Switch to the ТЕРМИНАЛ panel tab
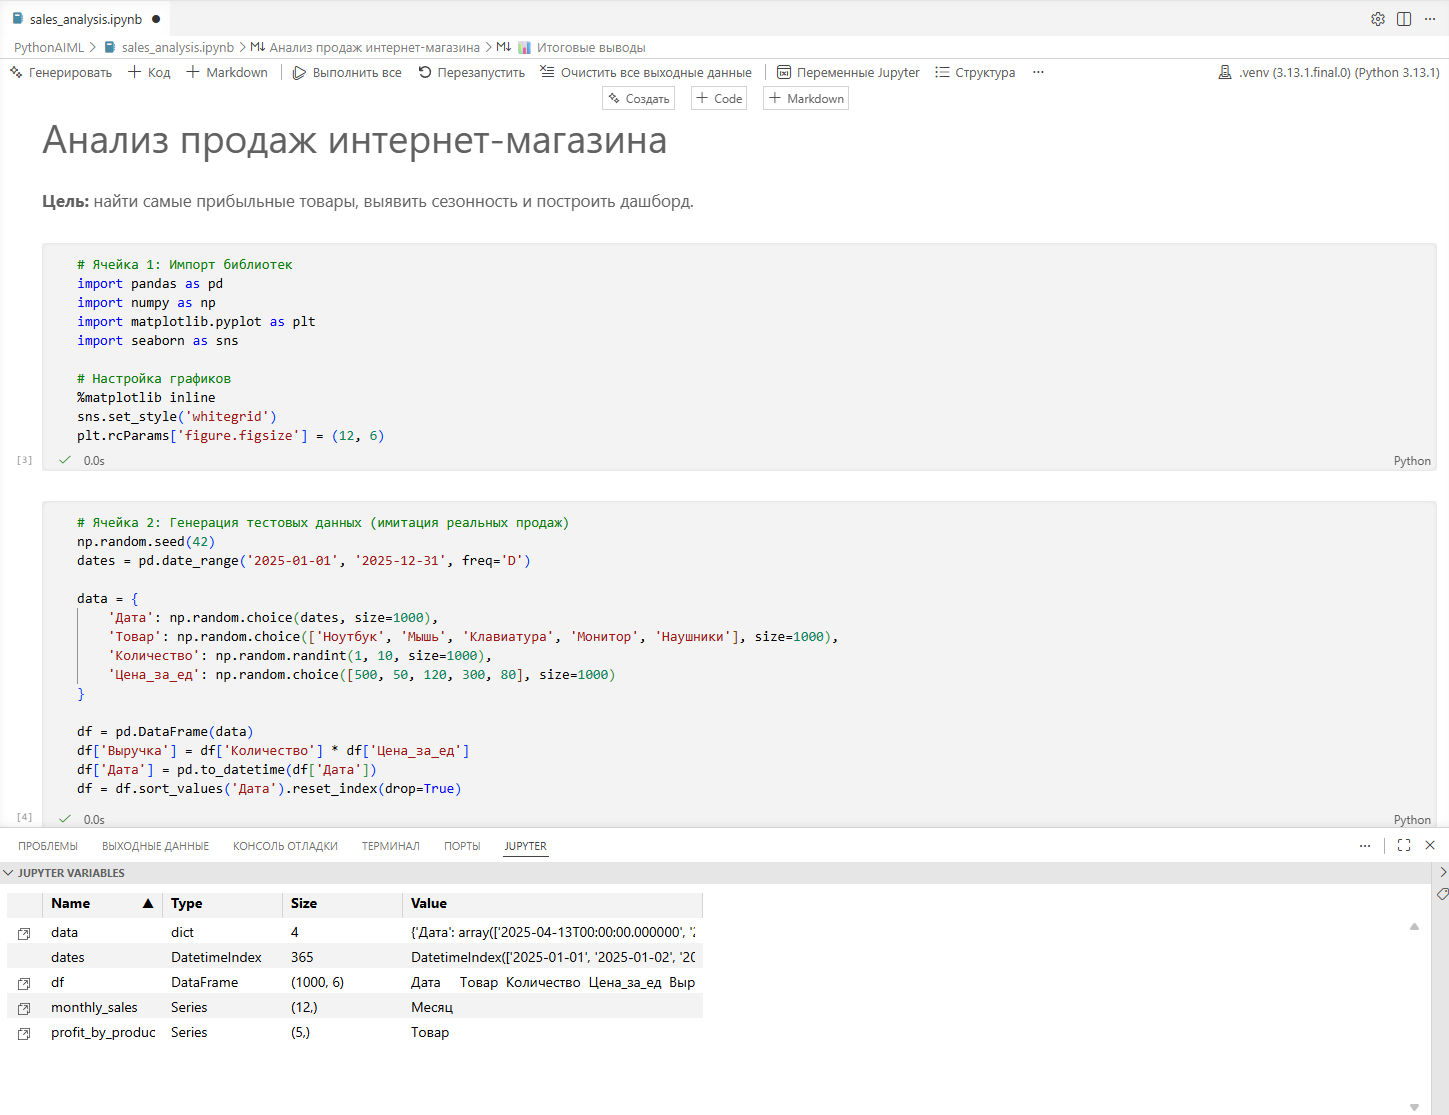Viewport: 1449px width, 1115px height. [x=391, y=846]
